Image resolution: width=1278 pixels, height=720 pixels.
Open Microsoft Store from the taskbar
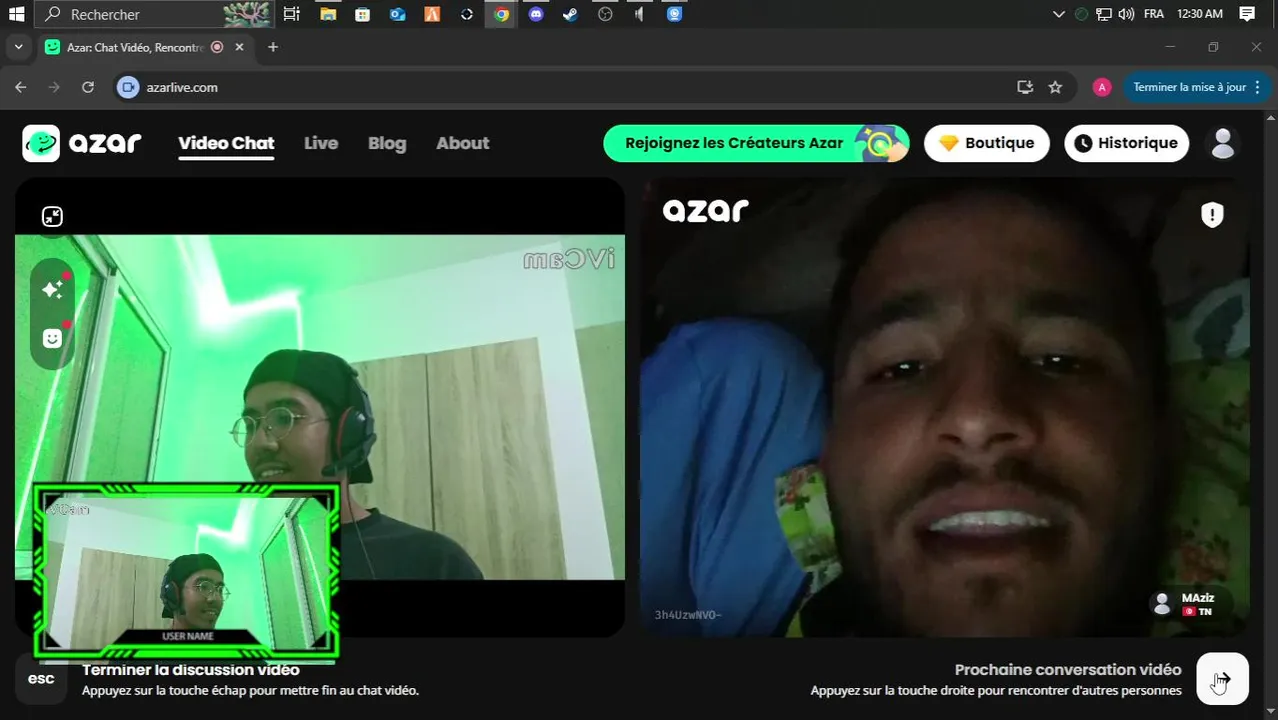tap(362, 14)
